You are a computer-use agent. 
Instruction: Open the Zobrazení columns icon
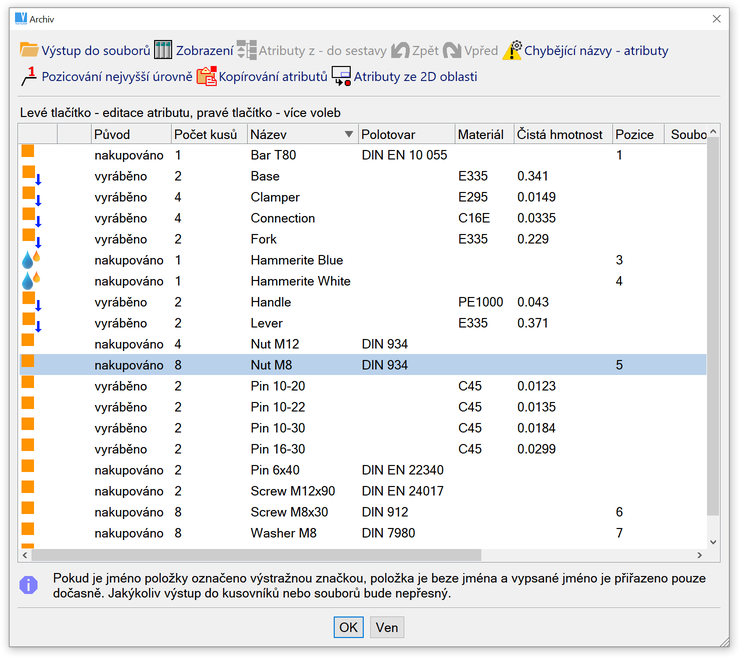[x=163, y=50]
